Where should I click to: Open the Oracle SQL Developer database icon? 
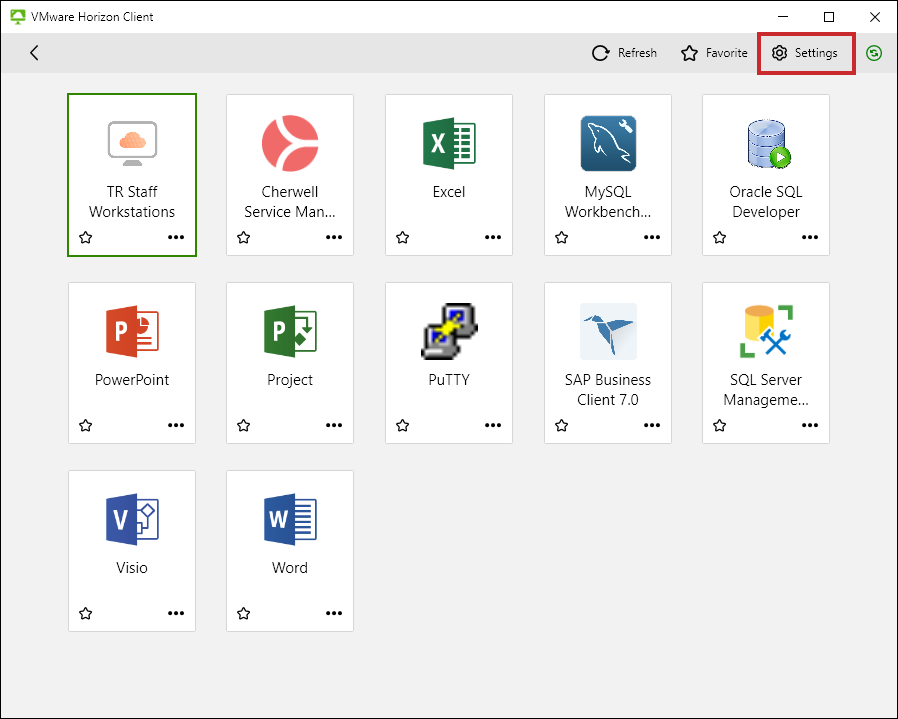(769, 143)
